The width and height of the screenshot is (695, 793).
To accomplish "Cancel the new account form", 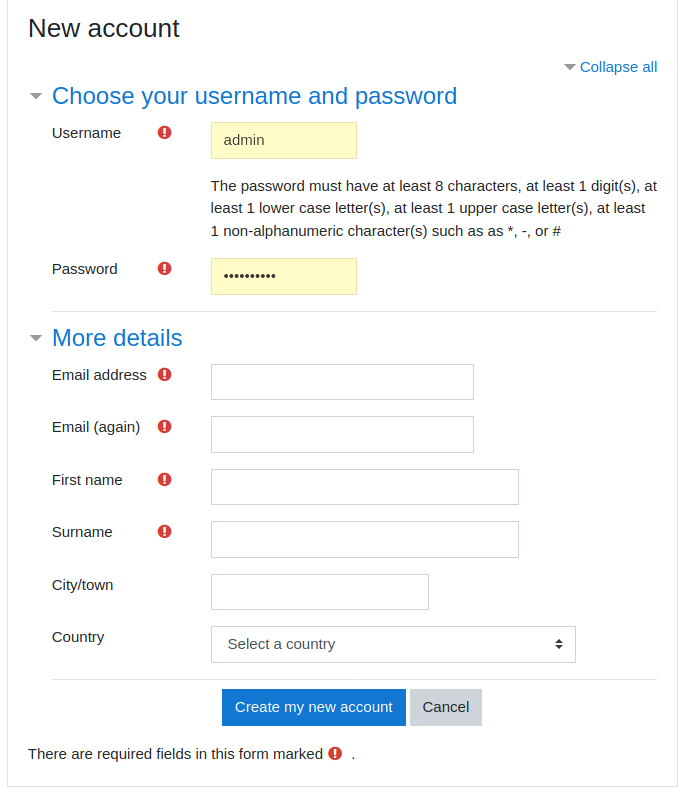I will (445, 707).
